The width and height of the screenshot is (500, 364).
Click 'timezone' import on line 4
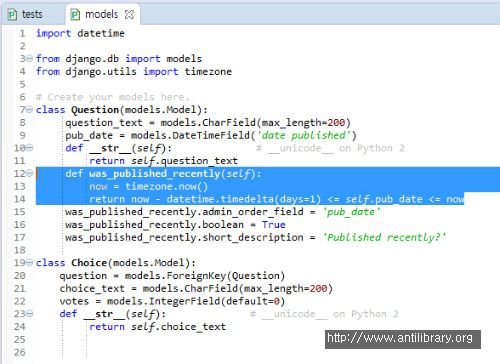[x=208, y=71]
